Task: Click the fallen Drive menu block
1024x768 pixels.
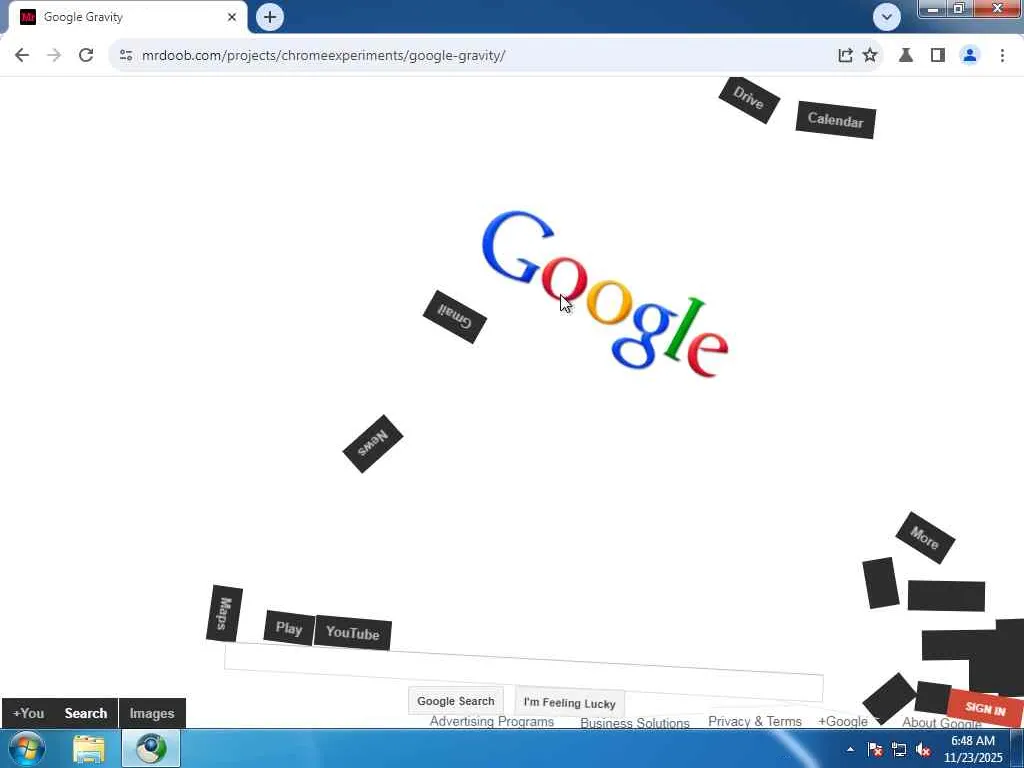Action: [749, 99]
